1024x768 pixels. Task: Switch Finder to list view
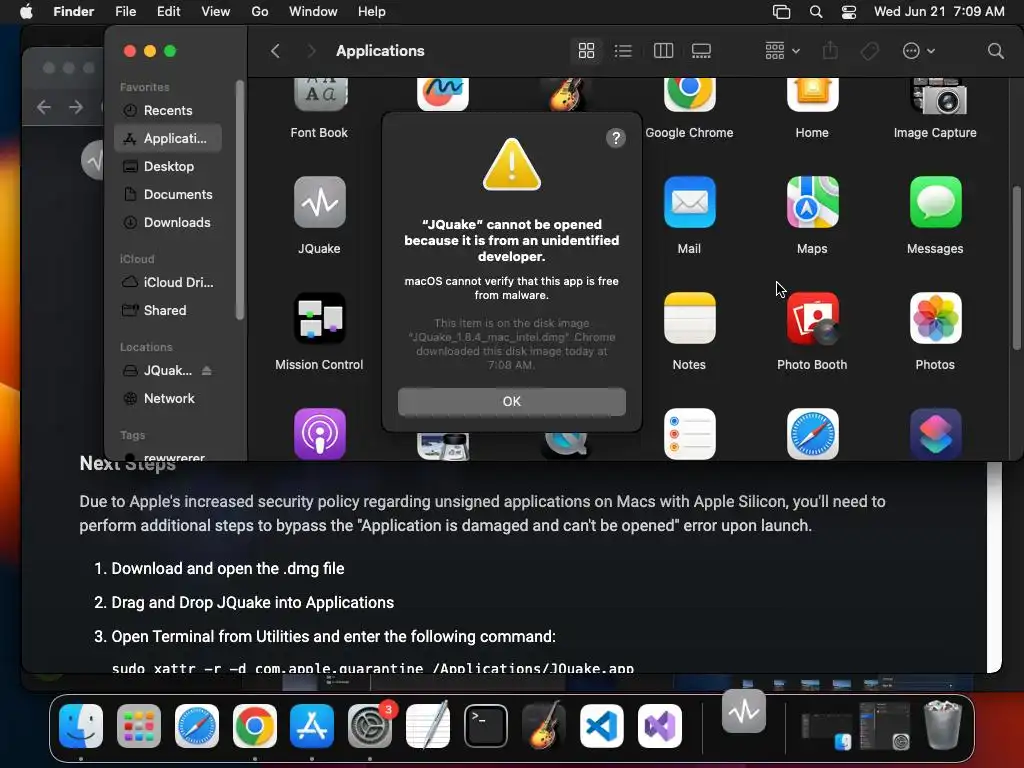[623, 51]
